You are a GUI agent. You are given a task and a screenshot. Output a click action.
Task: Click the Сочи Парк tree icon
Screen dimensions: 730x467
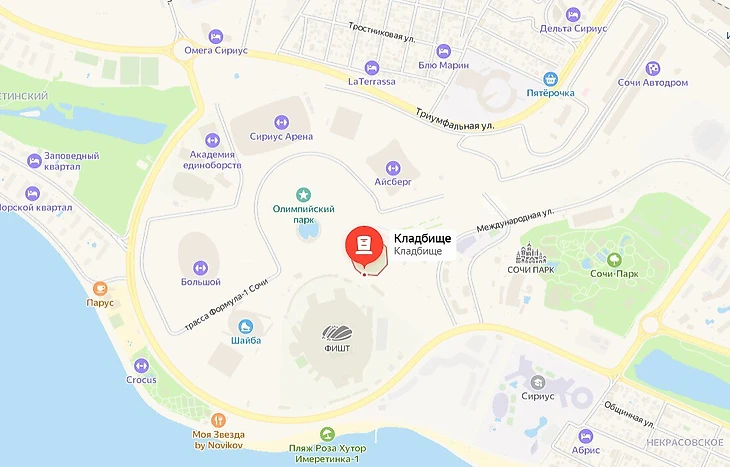[x=614, y=259]
